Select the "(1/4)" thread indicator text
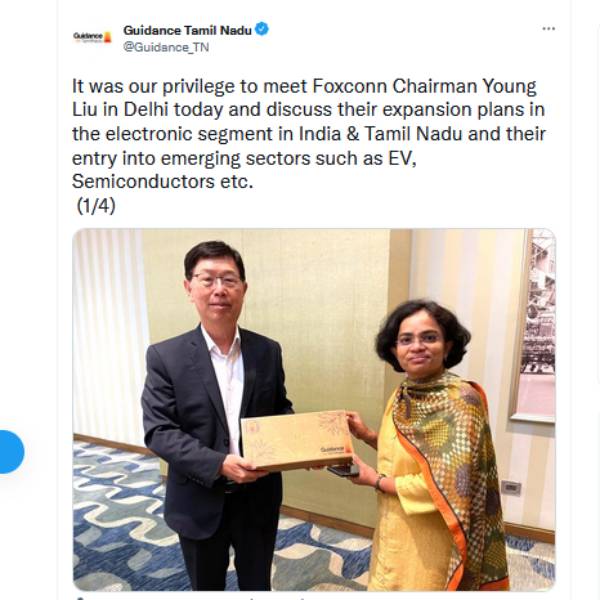Image resolution: width=600 pixels, height=600 pixels. pos(96,206)
